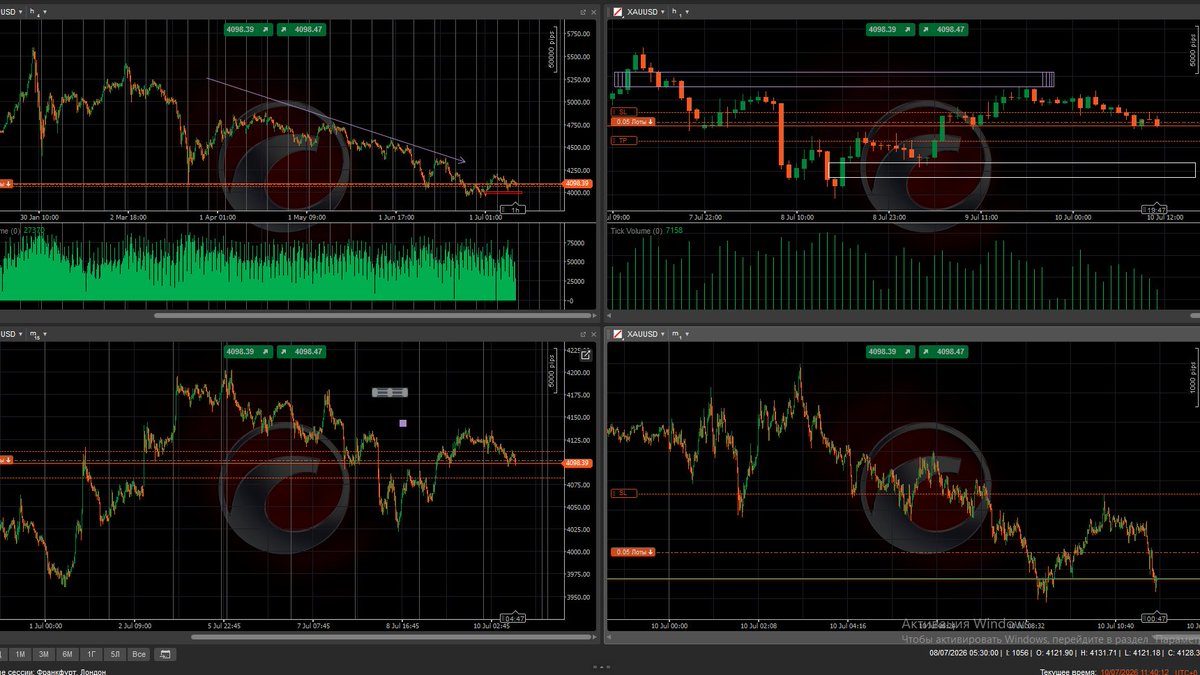Screen dimensions: 1200x675
Task: Click the 19:47 countdown marker in the top-right chart
Action: [1155, 209]
